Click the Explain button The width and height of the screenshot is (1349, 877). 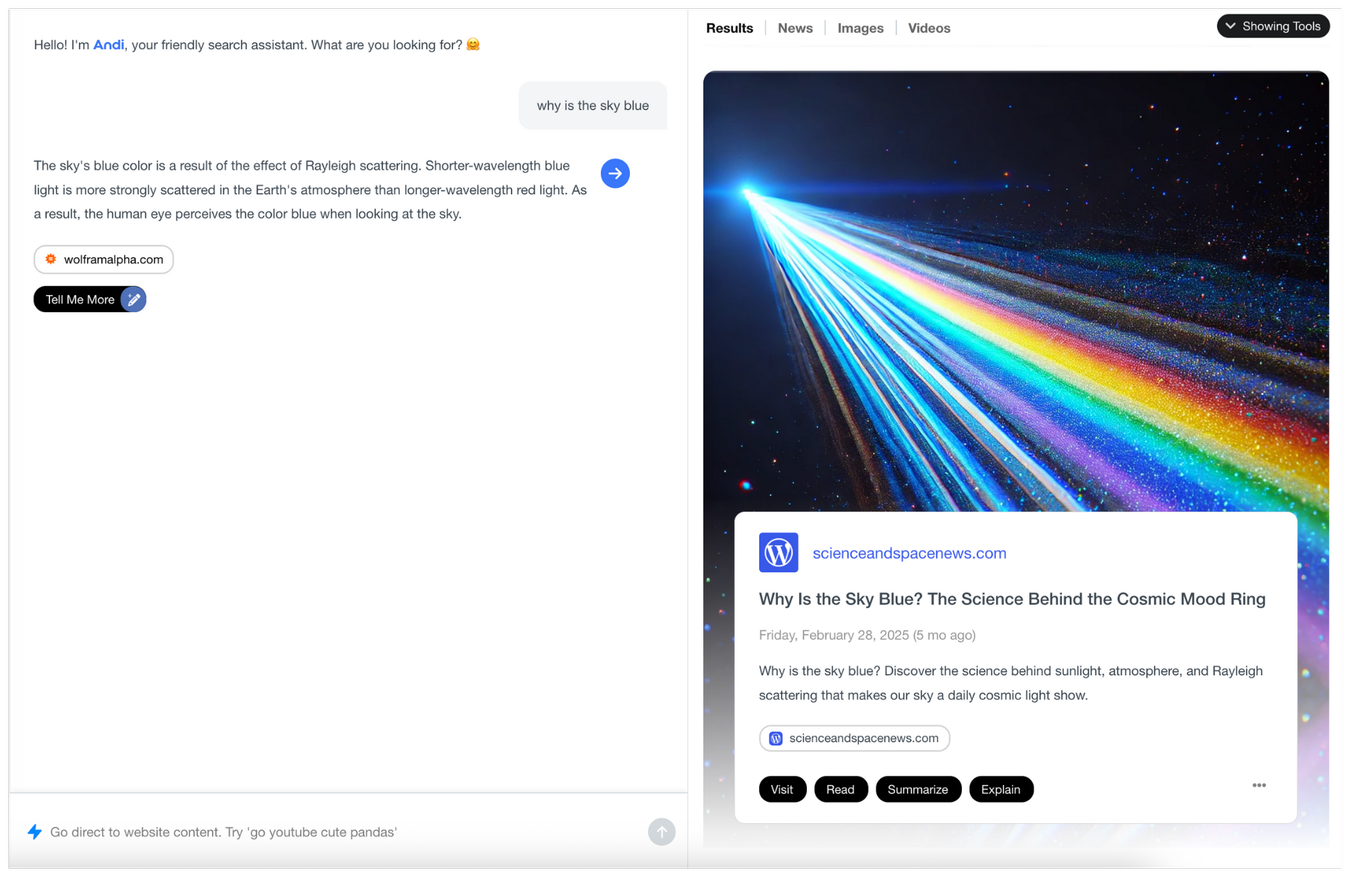[x=1001, y=789]
